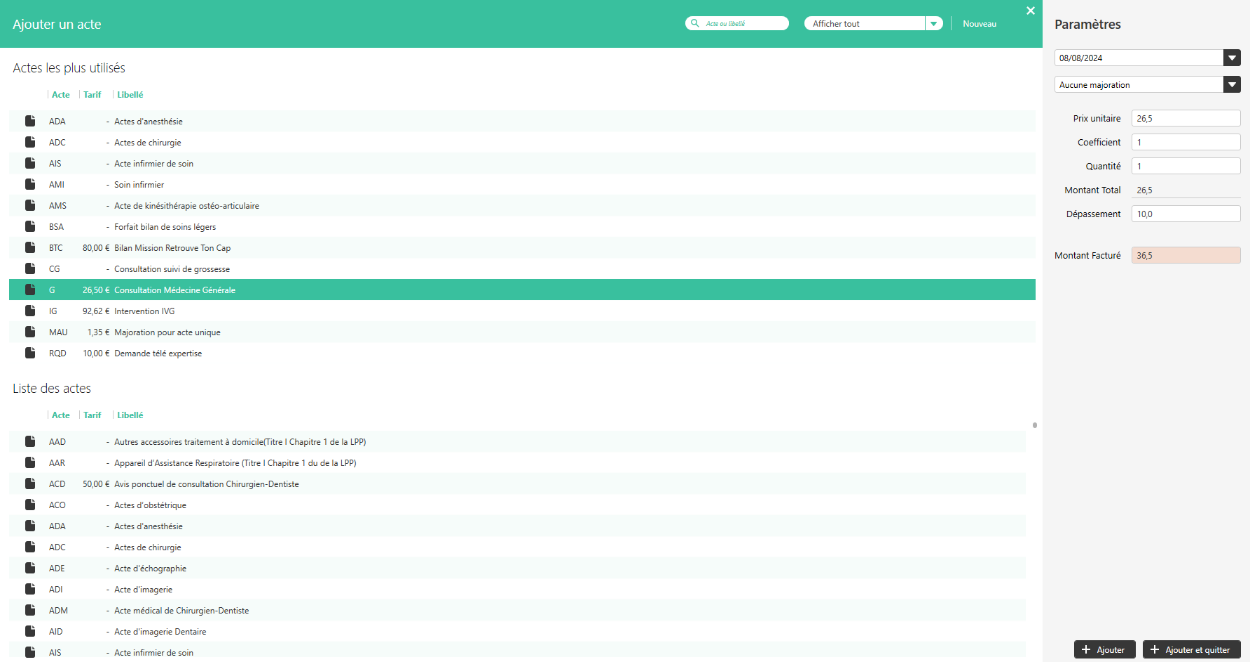Click the document icon for BTC row

coord(30,247)
